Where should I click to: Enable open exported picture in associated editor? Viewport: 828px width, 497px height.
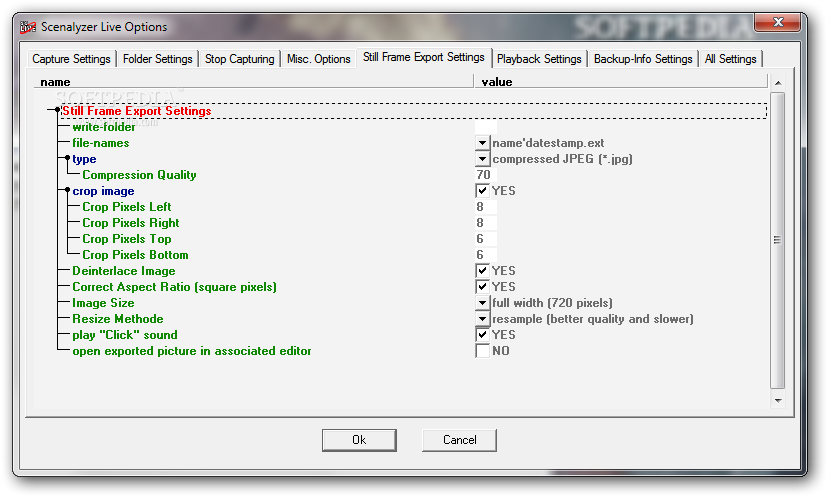coord(482,351)
